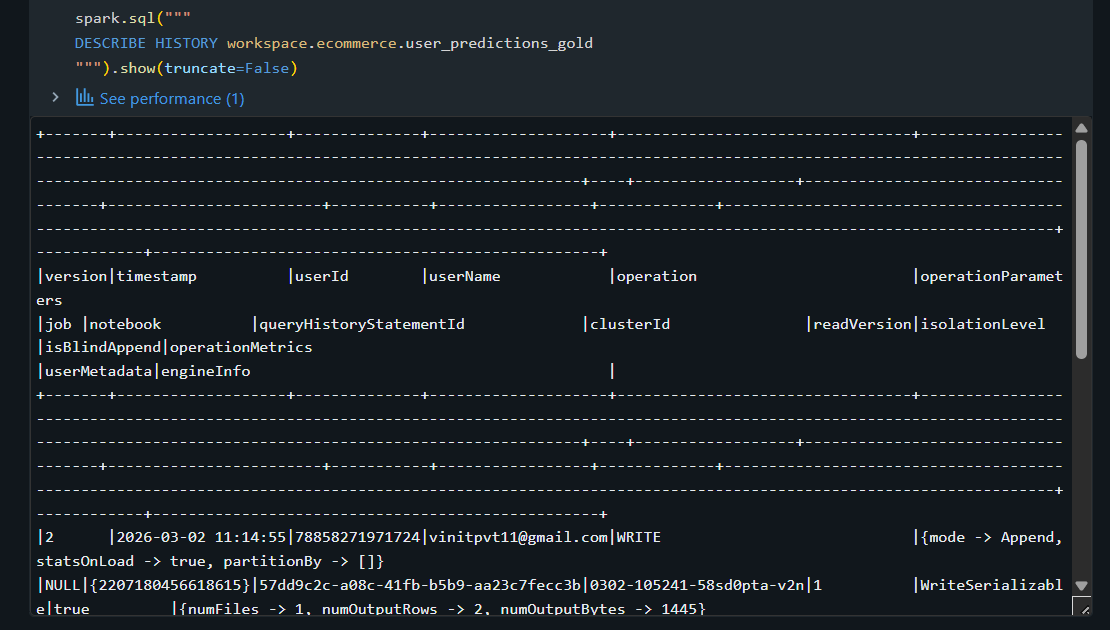Image resolution: width=1110 pixels, height=630 pixels.
Task: Click the DESCRIBE HISTORY keyword in code
Action: (146, 43)
